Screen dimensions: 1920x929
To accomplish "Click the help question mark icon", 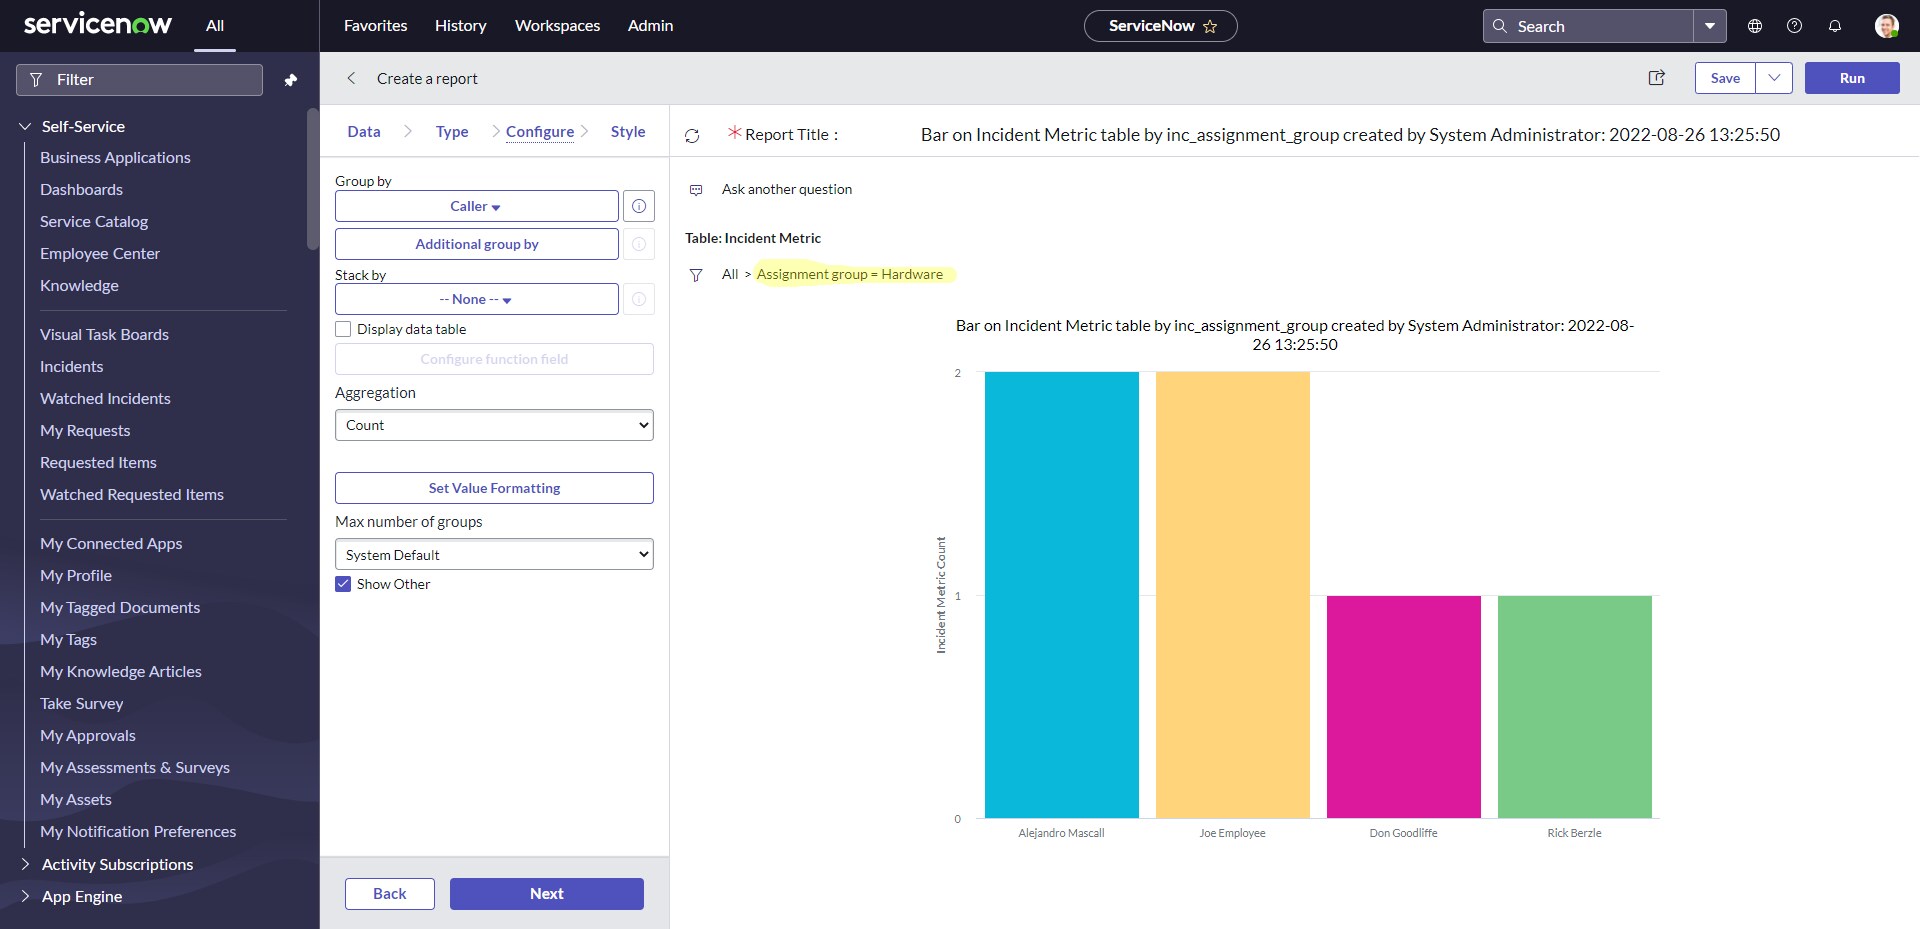I will [1794, 26].
